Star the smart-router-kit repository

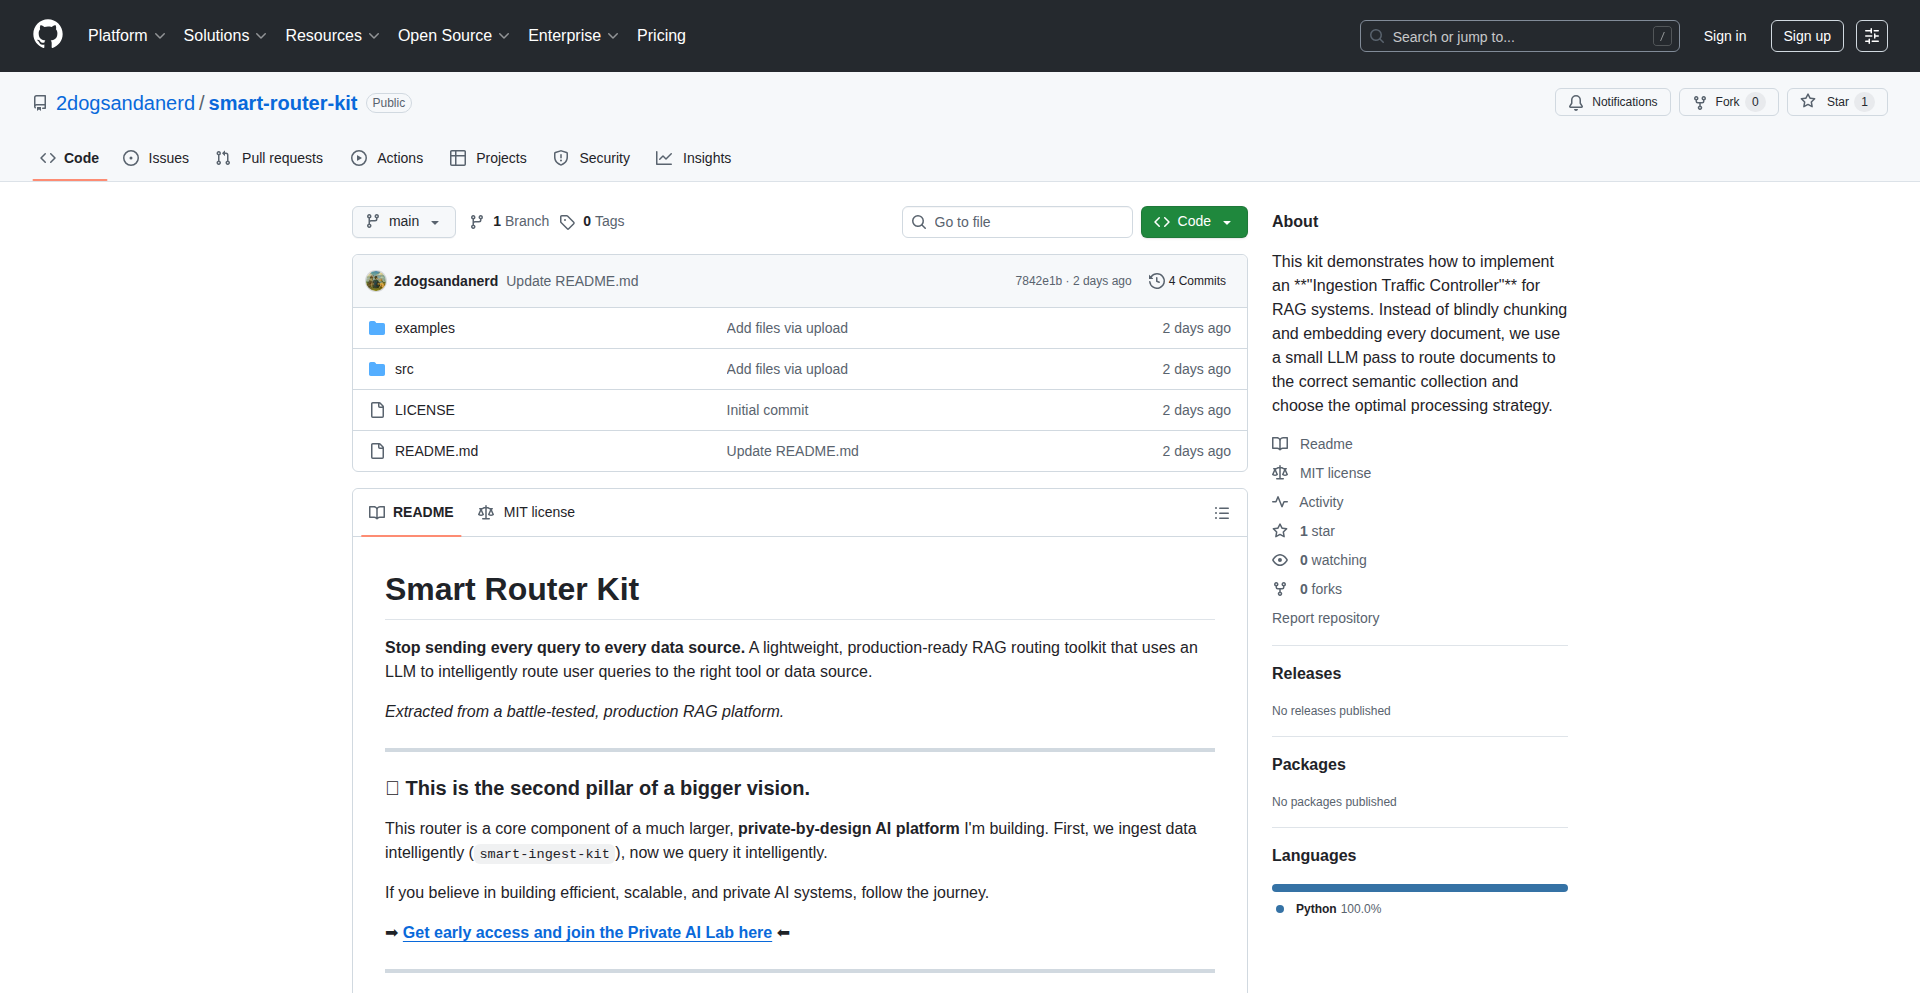(x=1836, y=101)
